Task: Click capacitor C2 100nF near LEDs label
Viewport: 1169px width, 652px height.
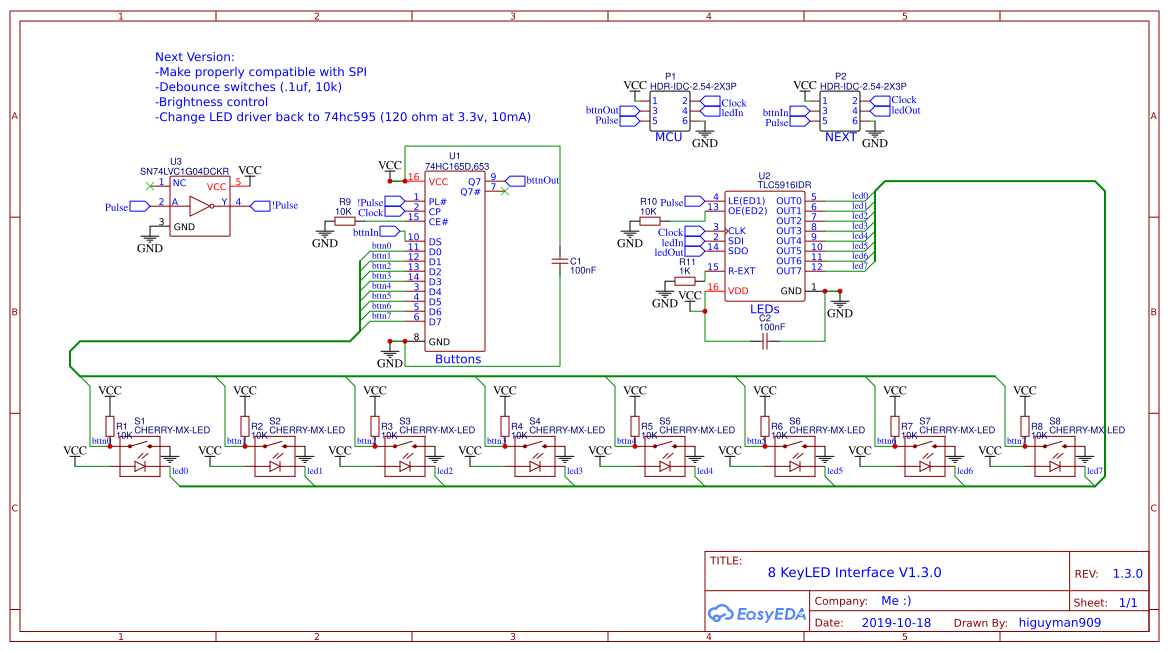Action: (765, 340)
